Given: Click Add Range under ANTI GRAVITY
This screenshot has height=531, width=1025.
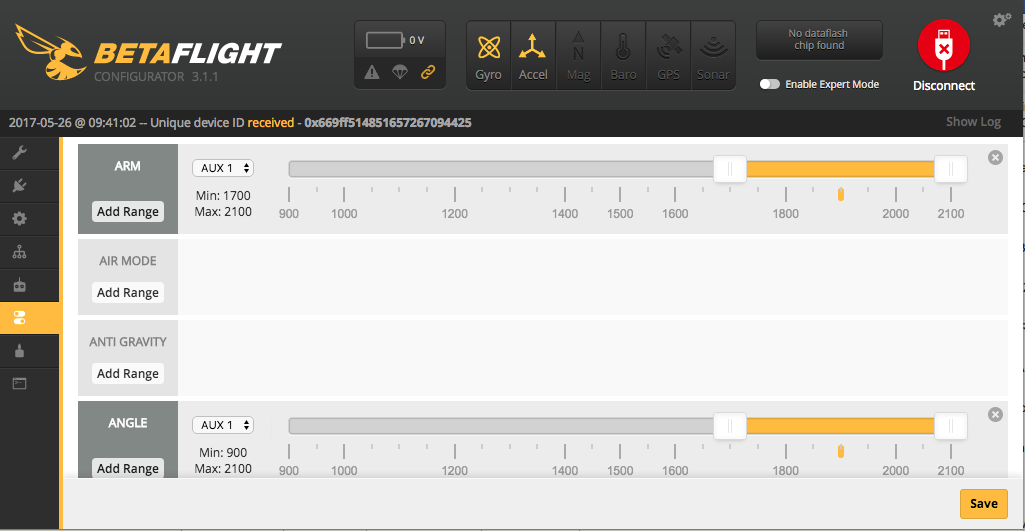Looking at the screenshot, I should point(127,373).
